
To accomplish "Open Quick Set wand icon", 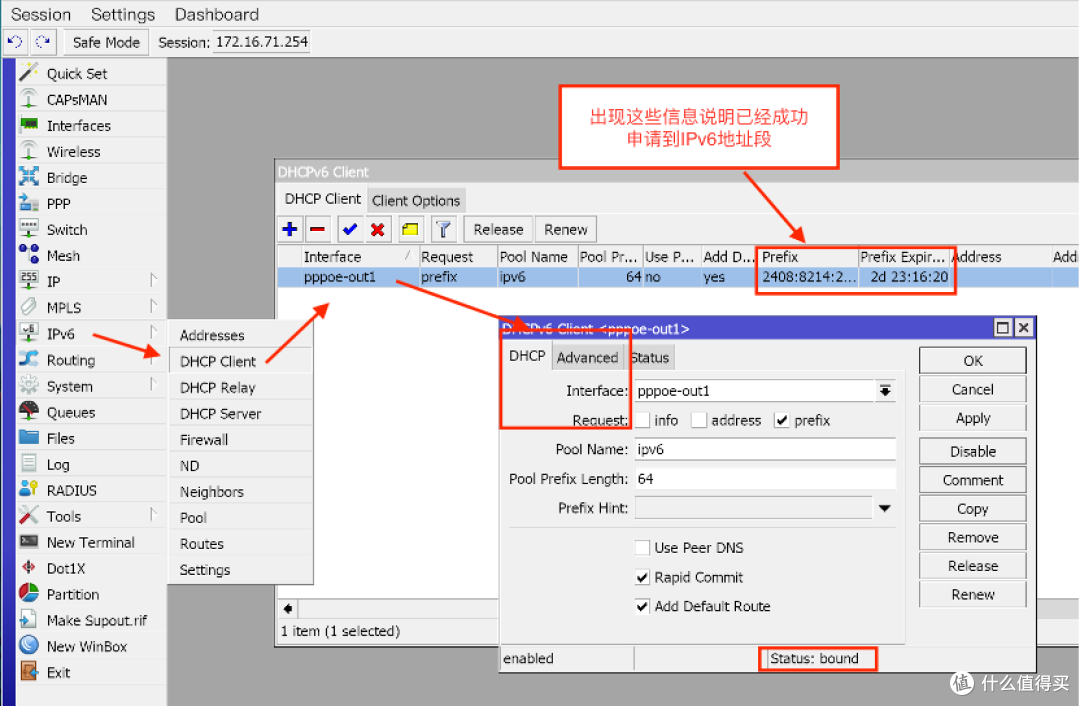I will [29, 72].
